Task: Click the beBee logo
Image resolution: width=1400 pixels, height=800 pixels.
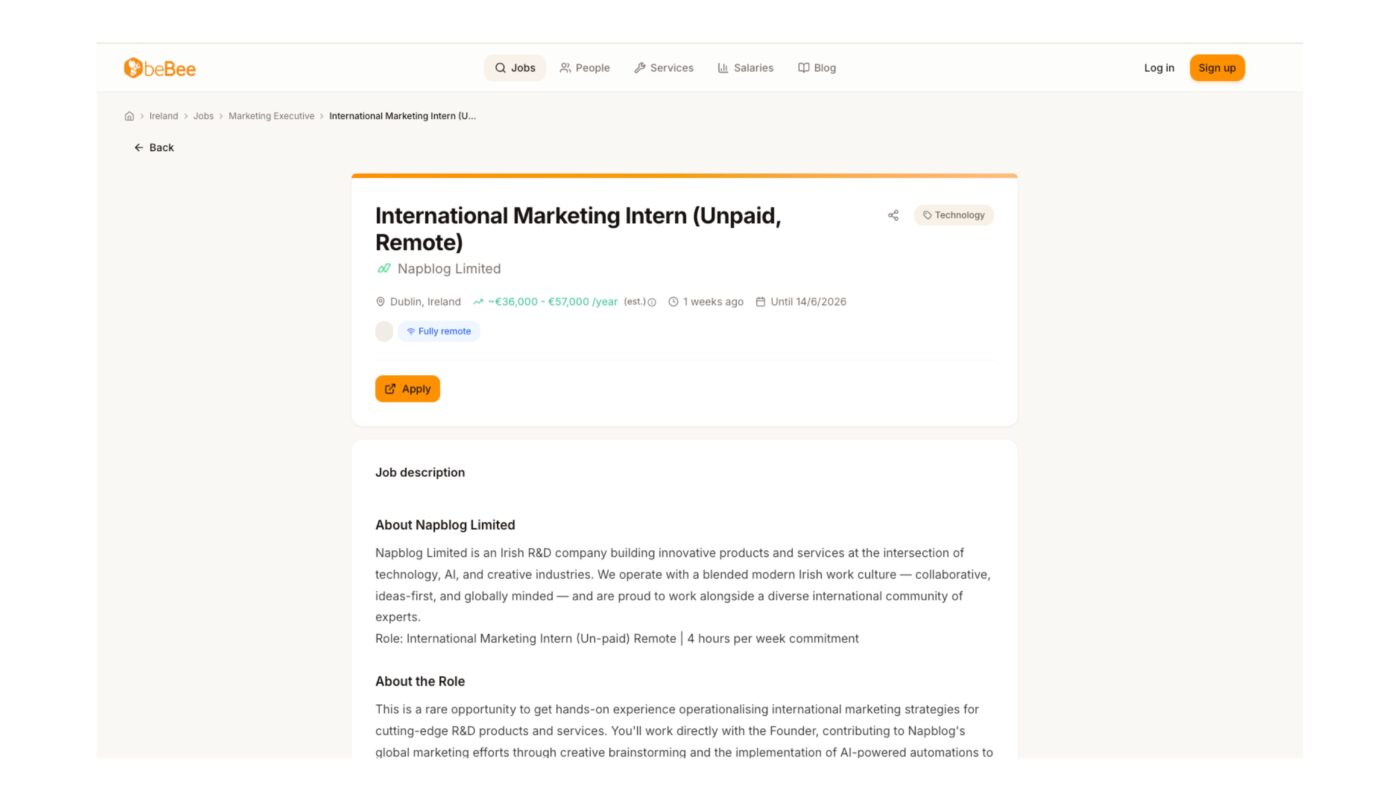Action: [160, 68]
